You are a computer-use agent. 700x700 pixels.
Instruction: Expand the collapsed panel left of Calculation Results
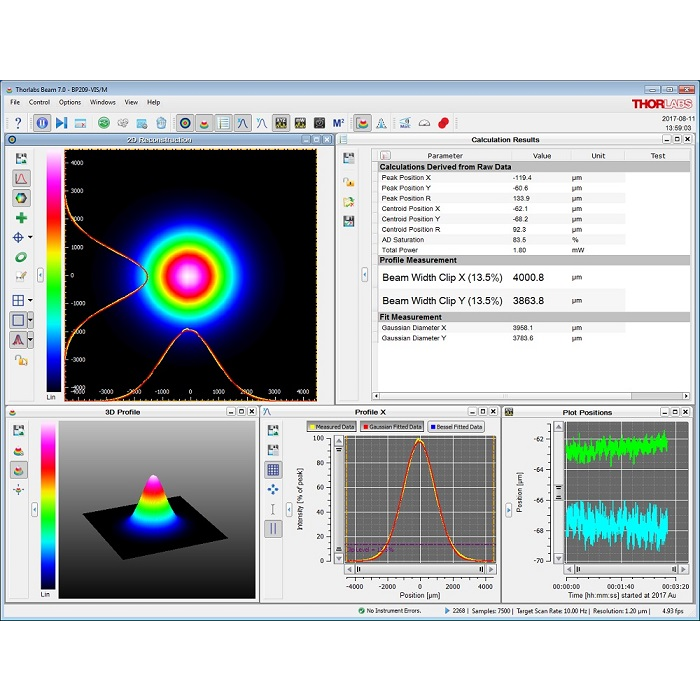pyautogui.click(x=364, y=274)
